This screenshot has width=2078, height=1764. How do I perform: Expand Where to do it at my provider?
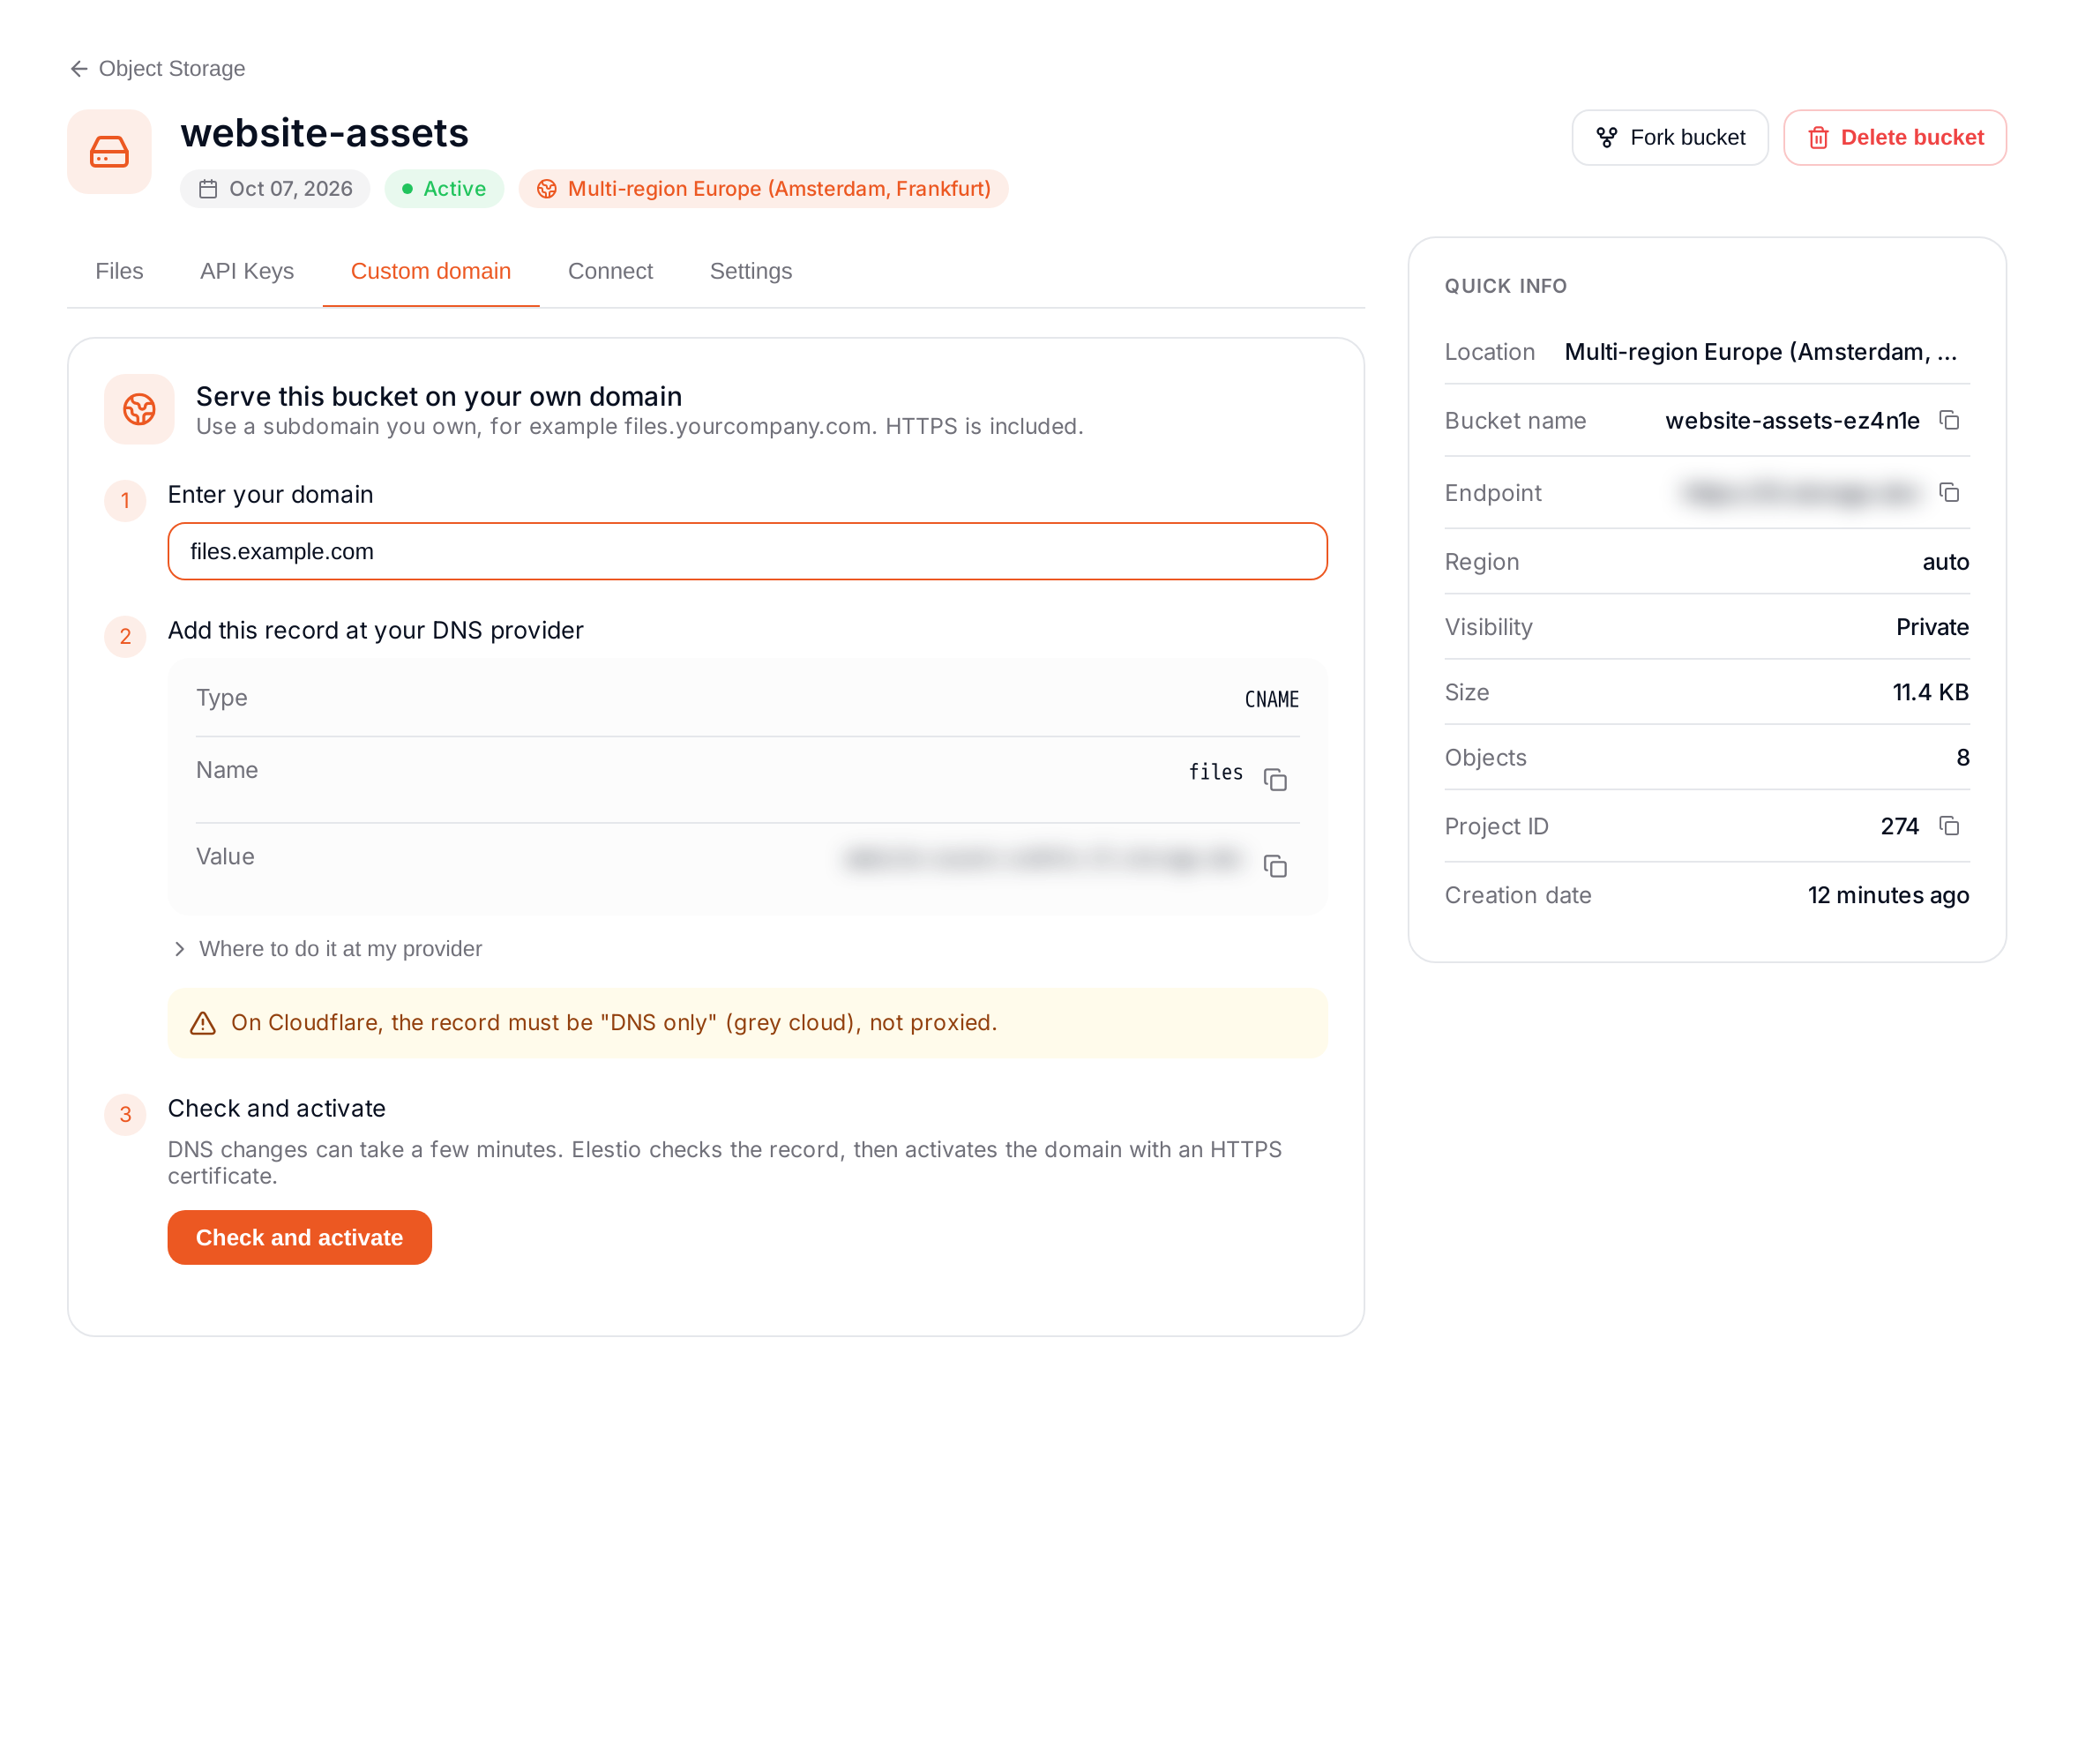[327, 948]
